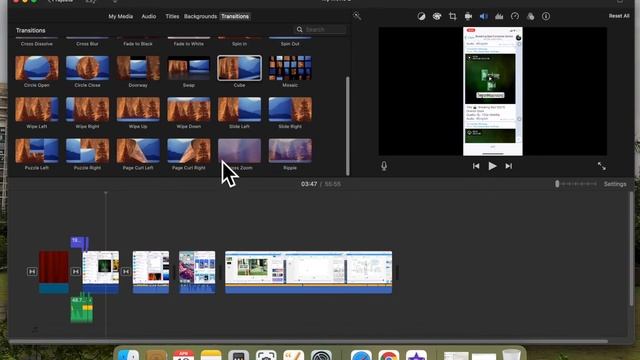Open Noise Reduction and Equalizer
The width and height of the screenshot is (640, 360).
[499, 16]
